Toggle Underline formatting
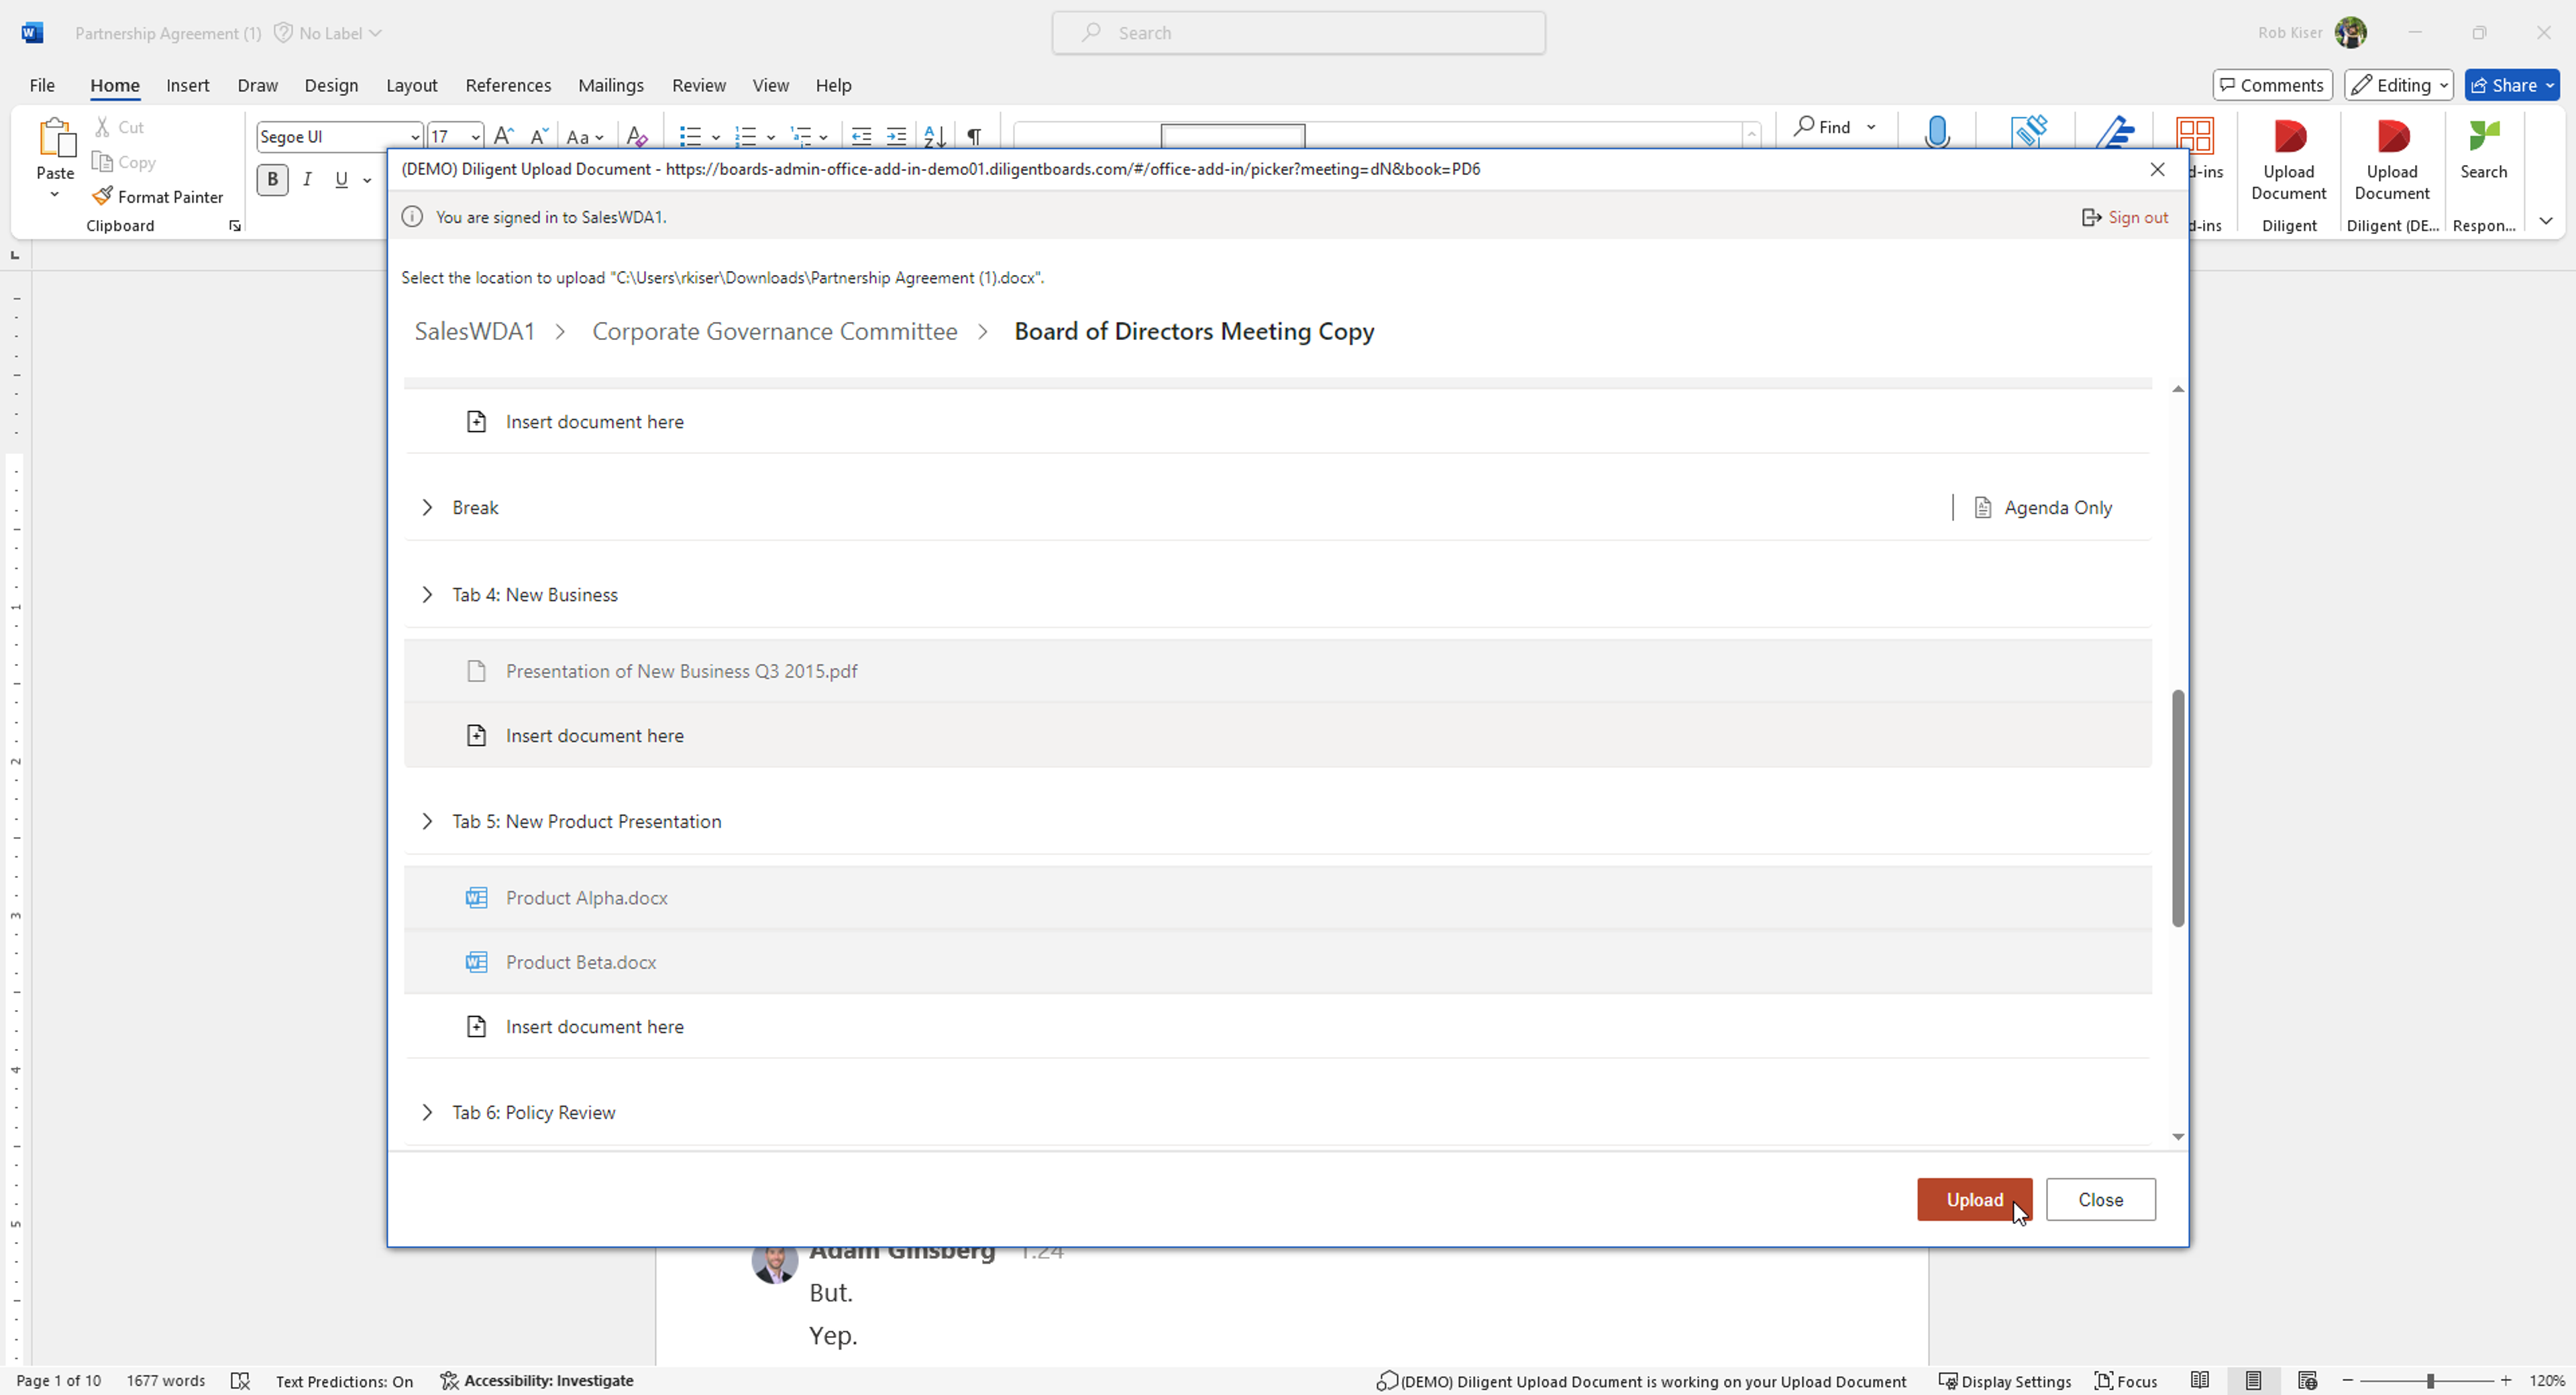The height and width of the screenshot is (1395, 2576). tap(341, 179)
